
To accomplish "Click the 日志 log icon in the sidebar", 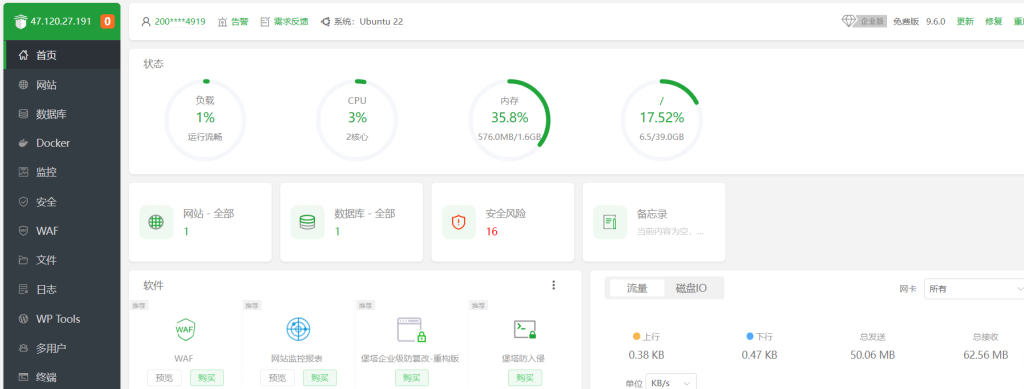I will (24, 289).
